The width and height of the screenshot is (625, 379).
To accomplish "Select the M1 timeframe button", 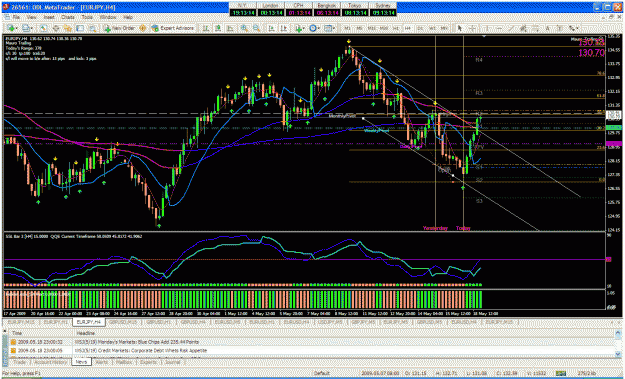I will [347, 28].
